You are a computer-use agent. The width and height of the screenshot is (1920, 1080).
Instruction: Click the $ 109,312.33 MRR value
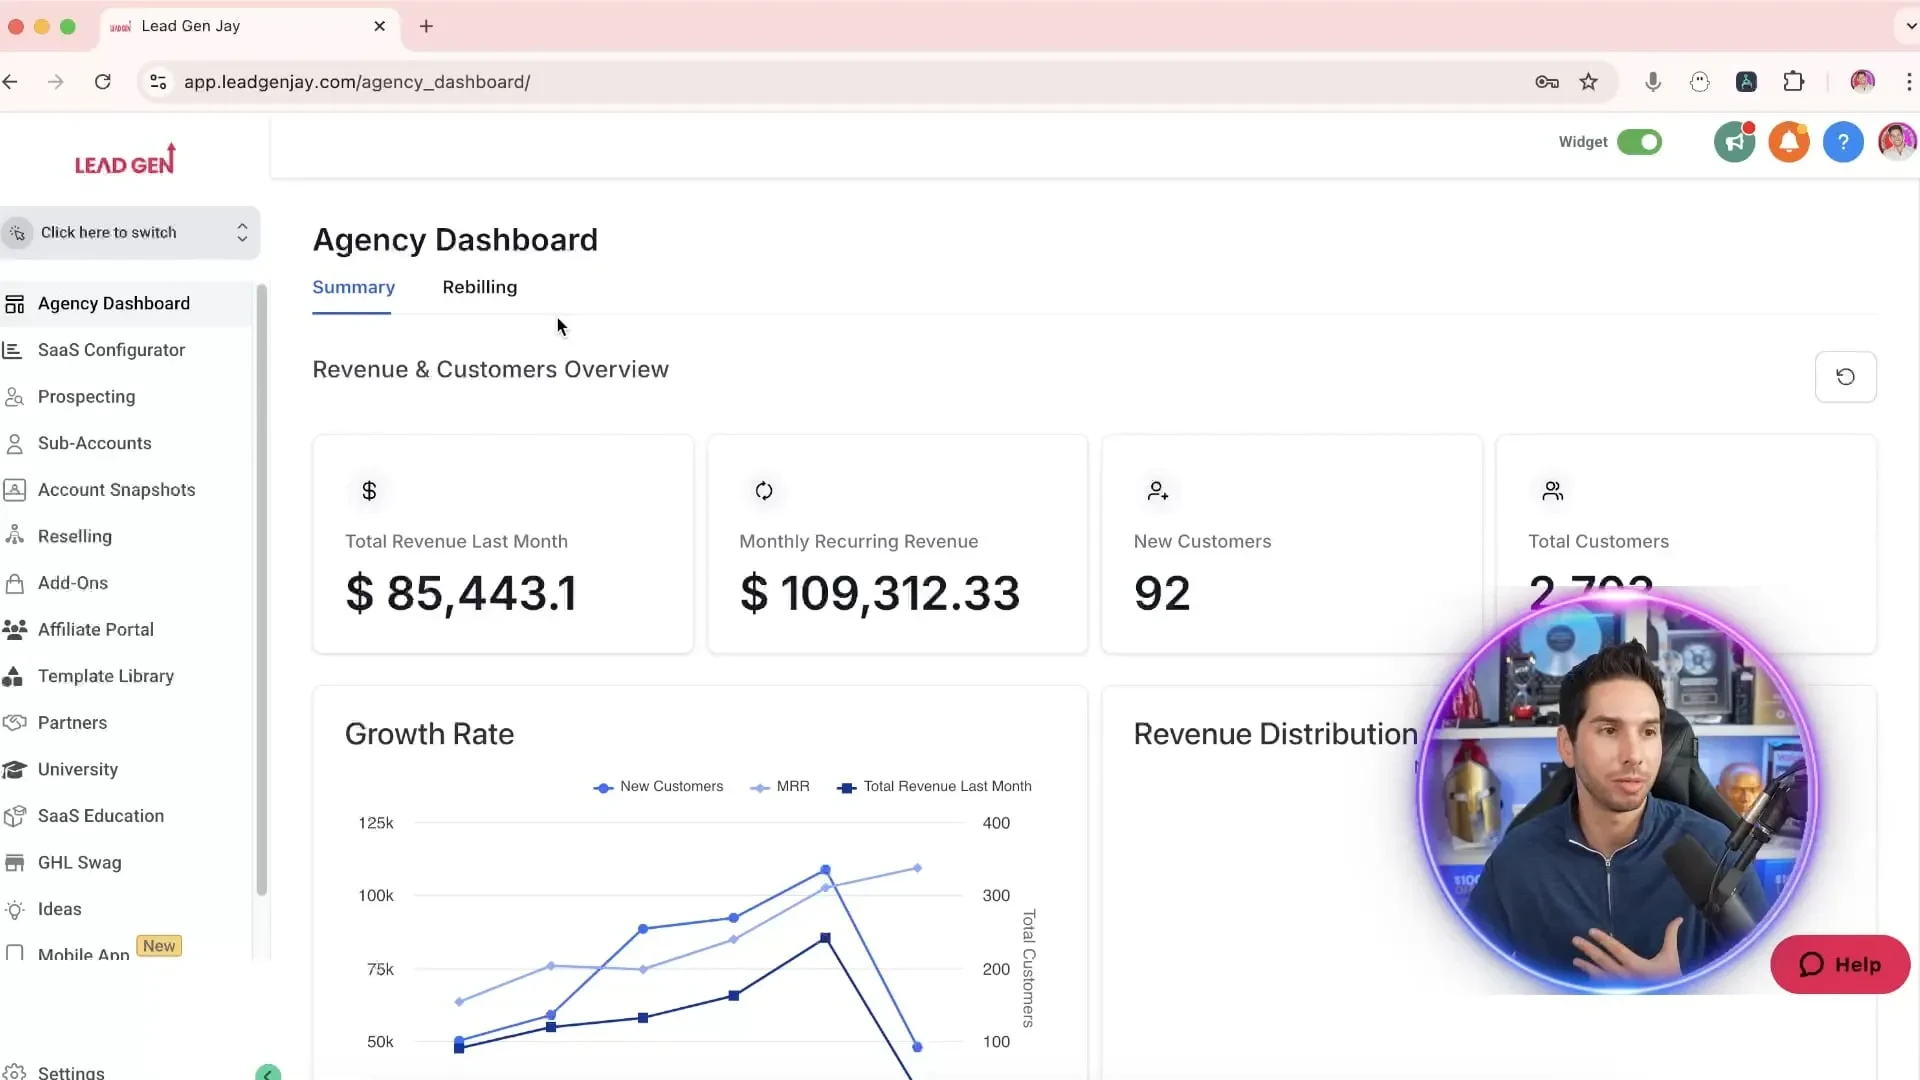point(879,594)
